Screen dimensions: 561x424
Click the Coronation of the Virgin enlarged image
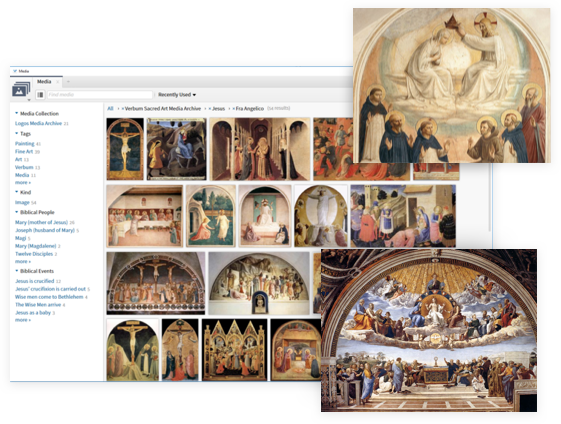pyautogui.click(x=452, y=86)
